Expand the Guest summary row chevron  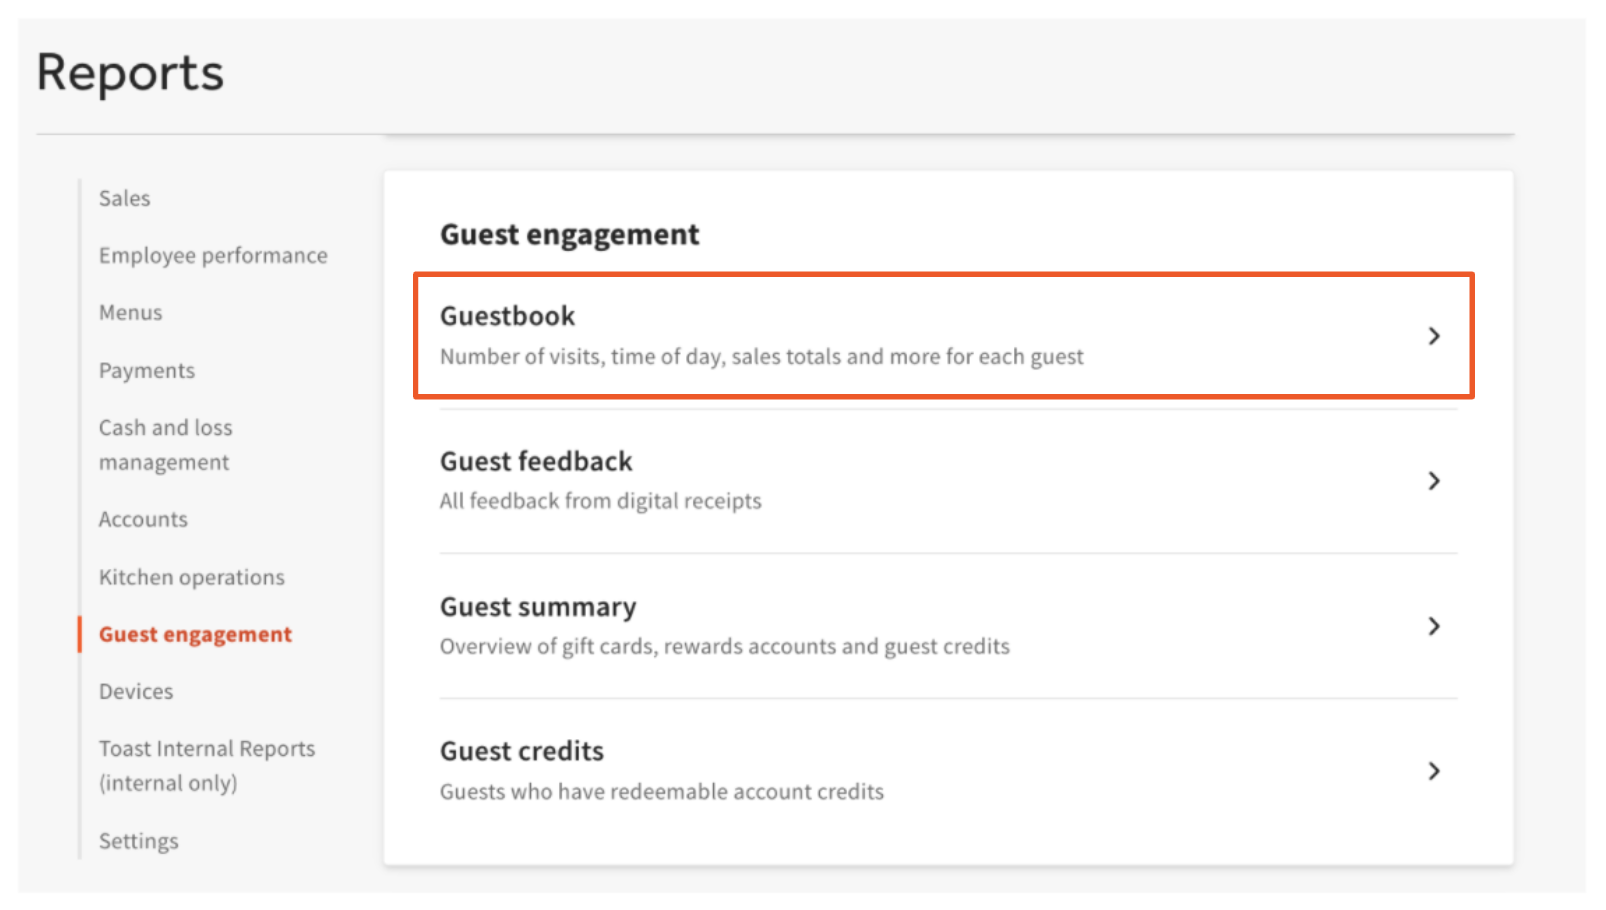(x=1435, y=626)
